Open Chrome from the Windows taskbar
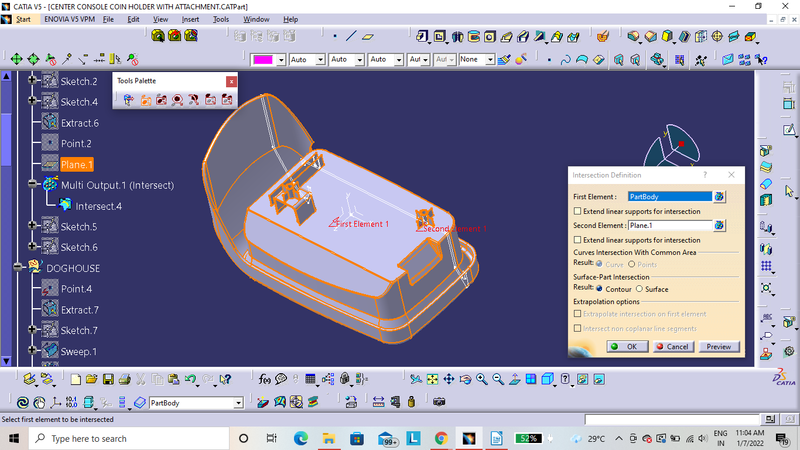The image size is (800, 450). (441, 438)
